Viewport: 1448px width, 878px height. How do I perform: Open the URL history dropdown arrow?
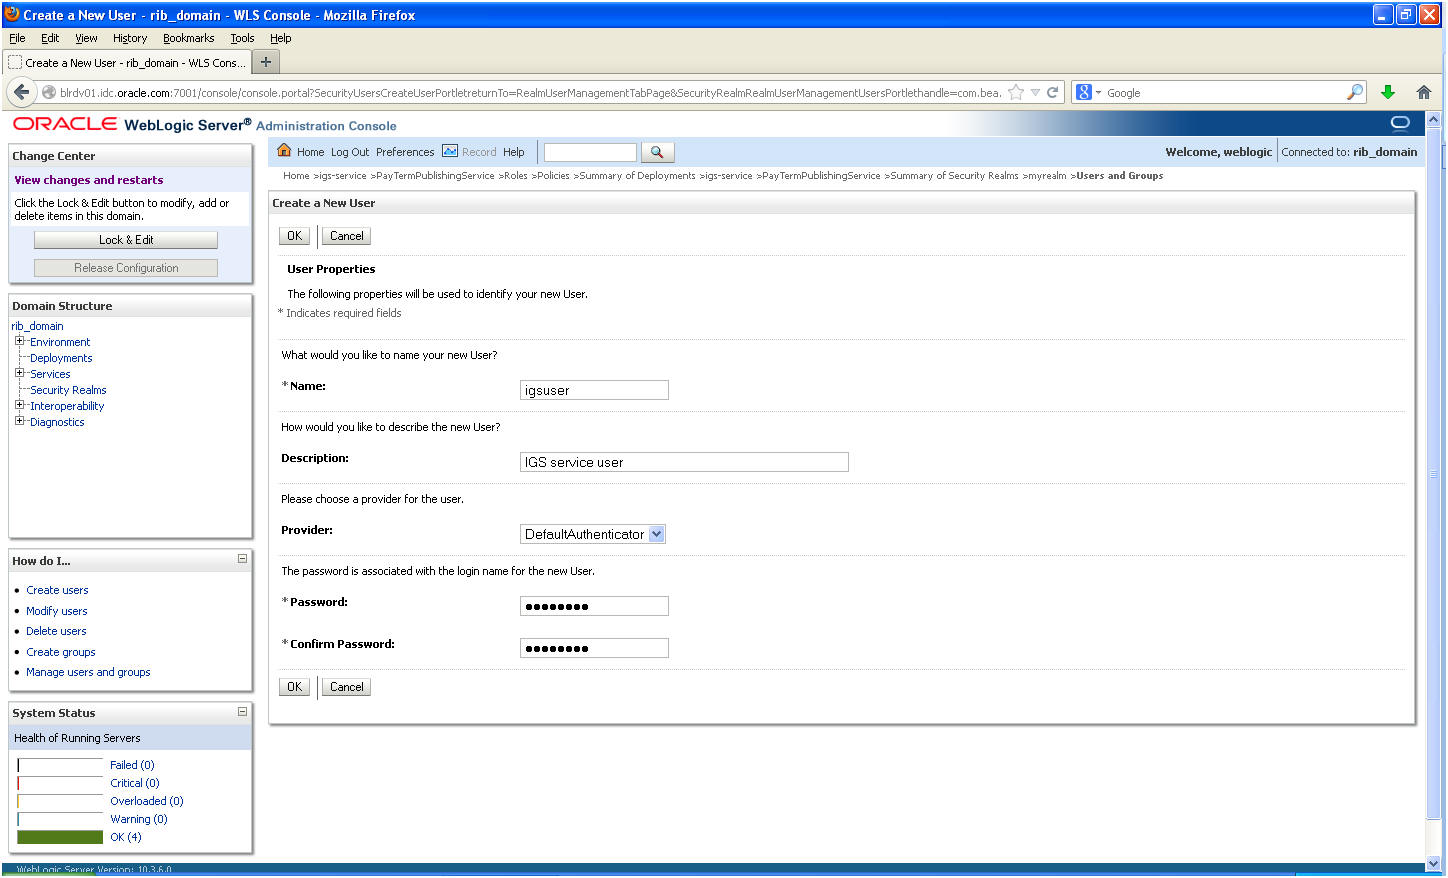[1035, 92]
